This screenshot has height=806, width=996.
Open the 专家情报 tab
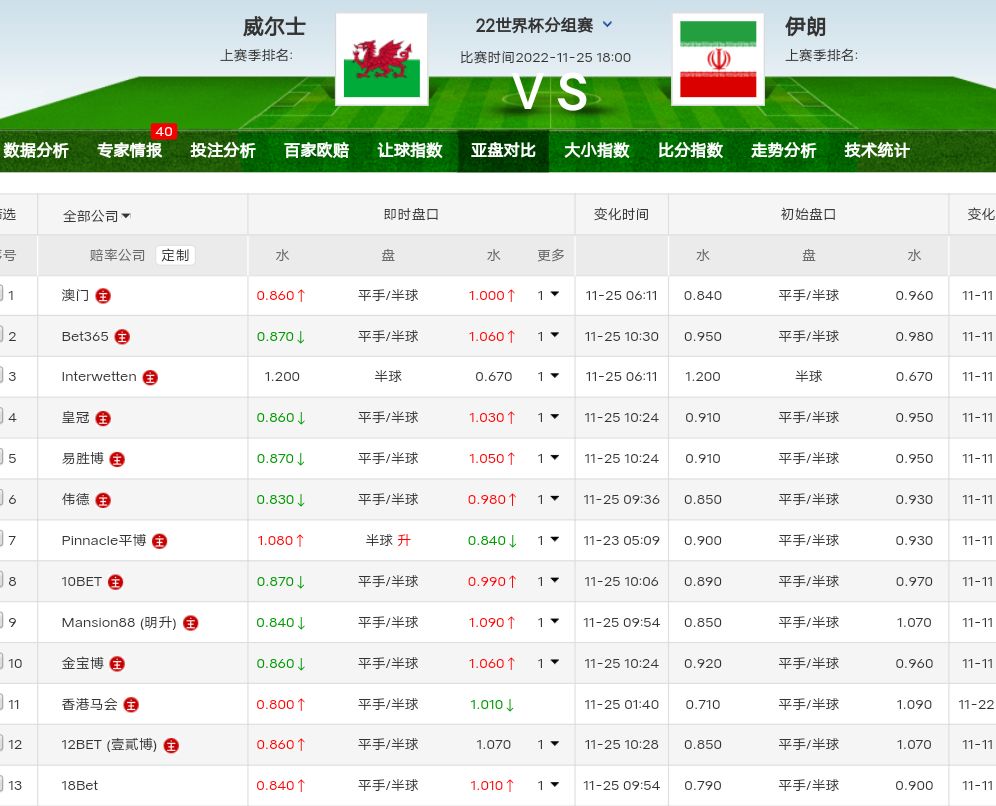pyautogui.click(x=129, y=150)
